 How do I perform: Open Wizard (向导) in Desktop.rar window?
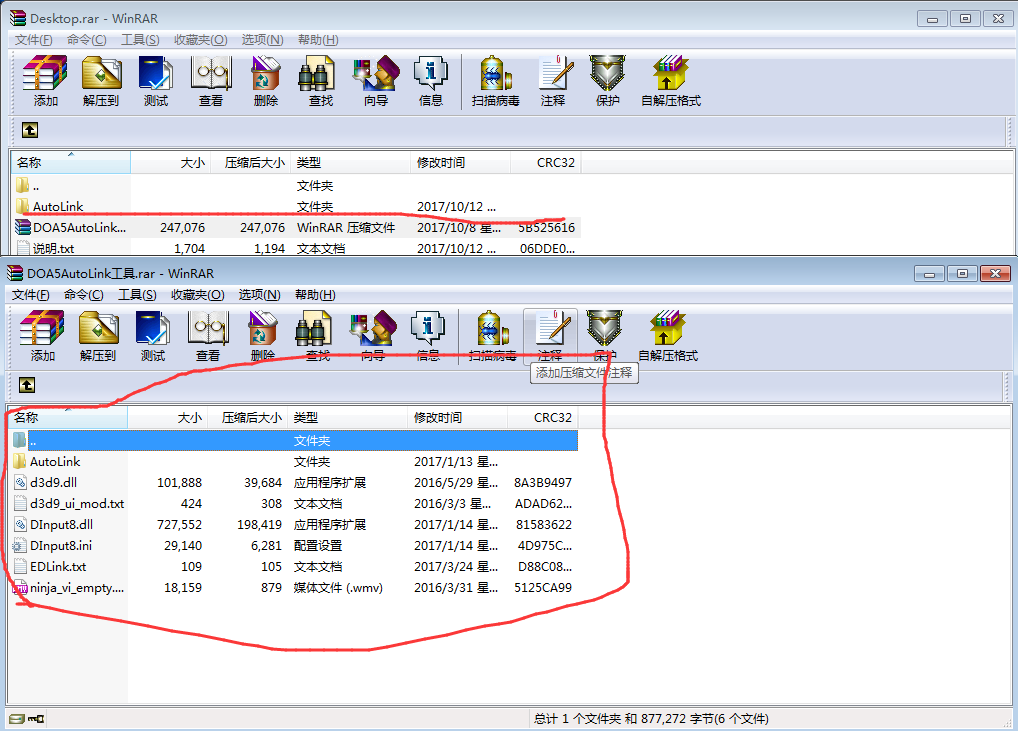[376, 81]
